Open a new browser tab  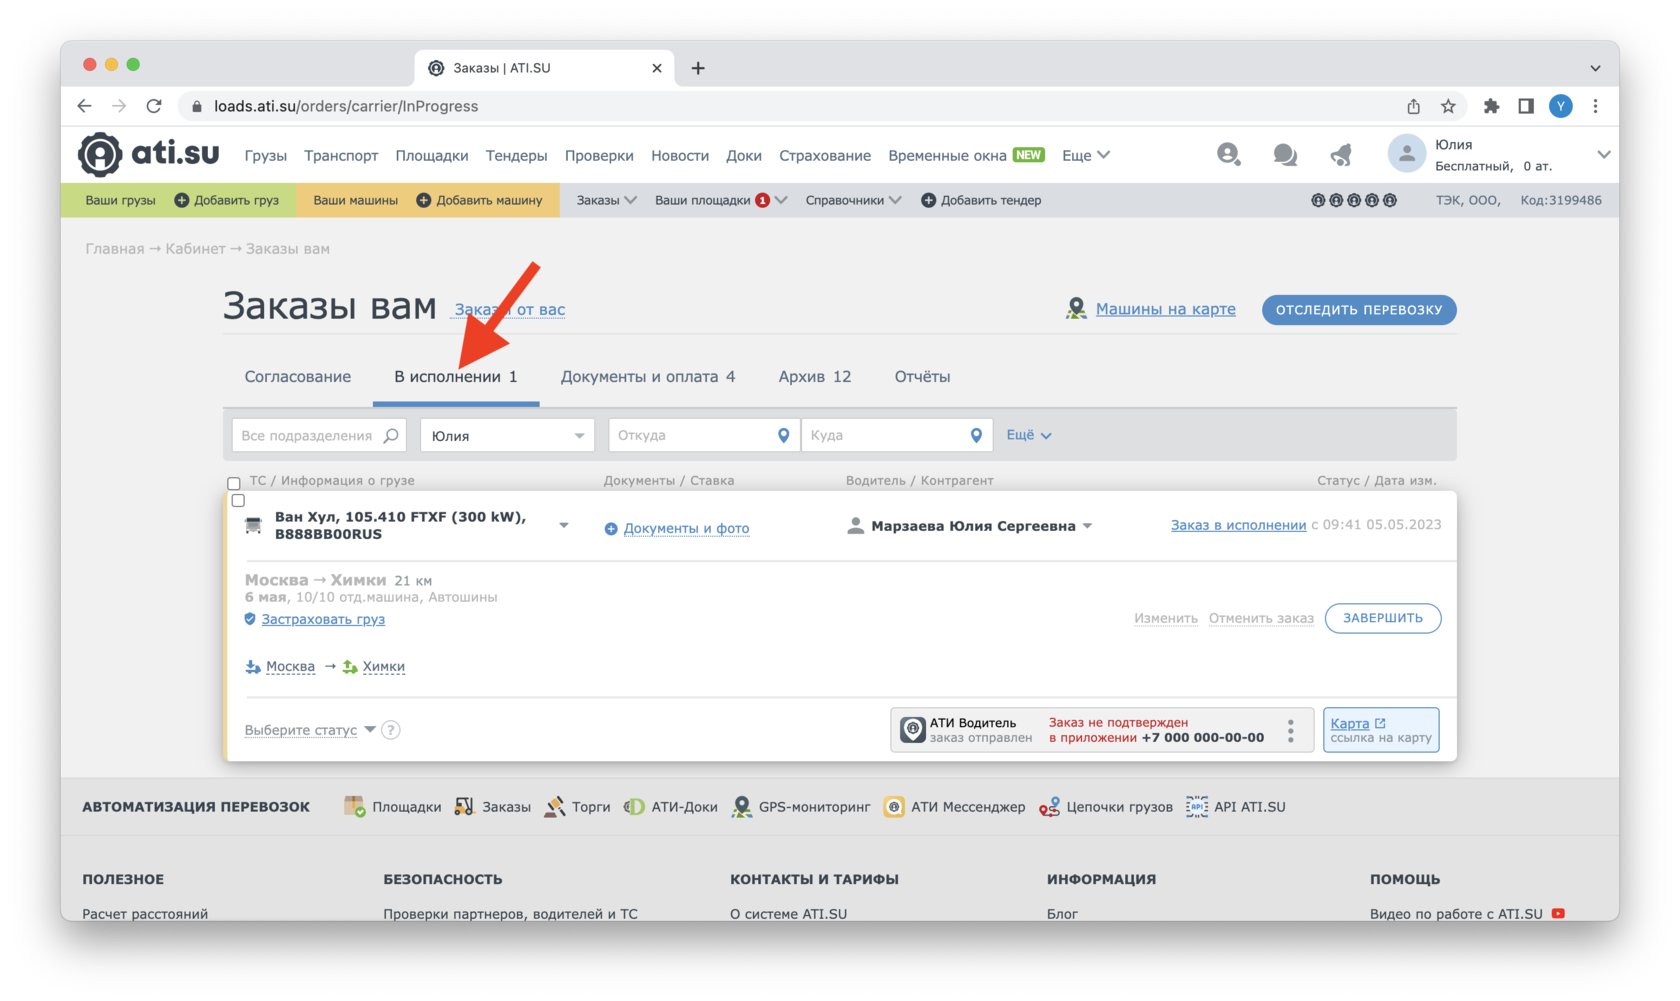pyautogui.click(x=698, y=68)
